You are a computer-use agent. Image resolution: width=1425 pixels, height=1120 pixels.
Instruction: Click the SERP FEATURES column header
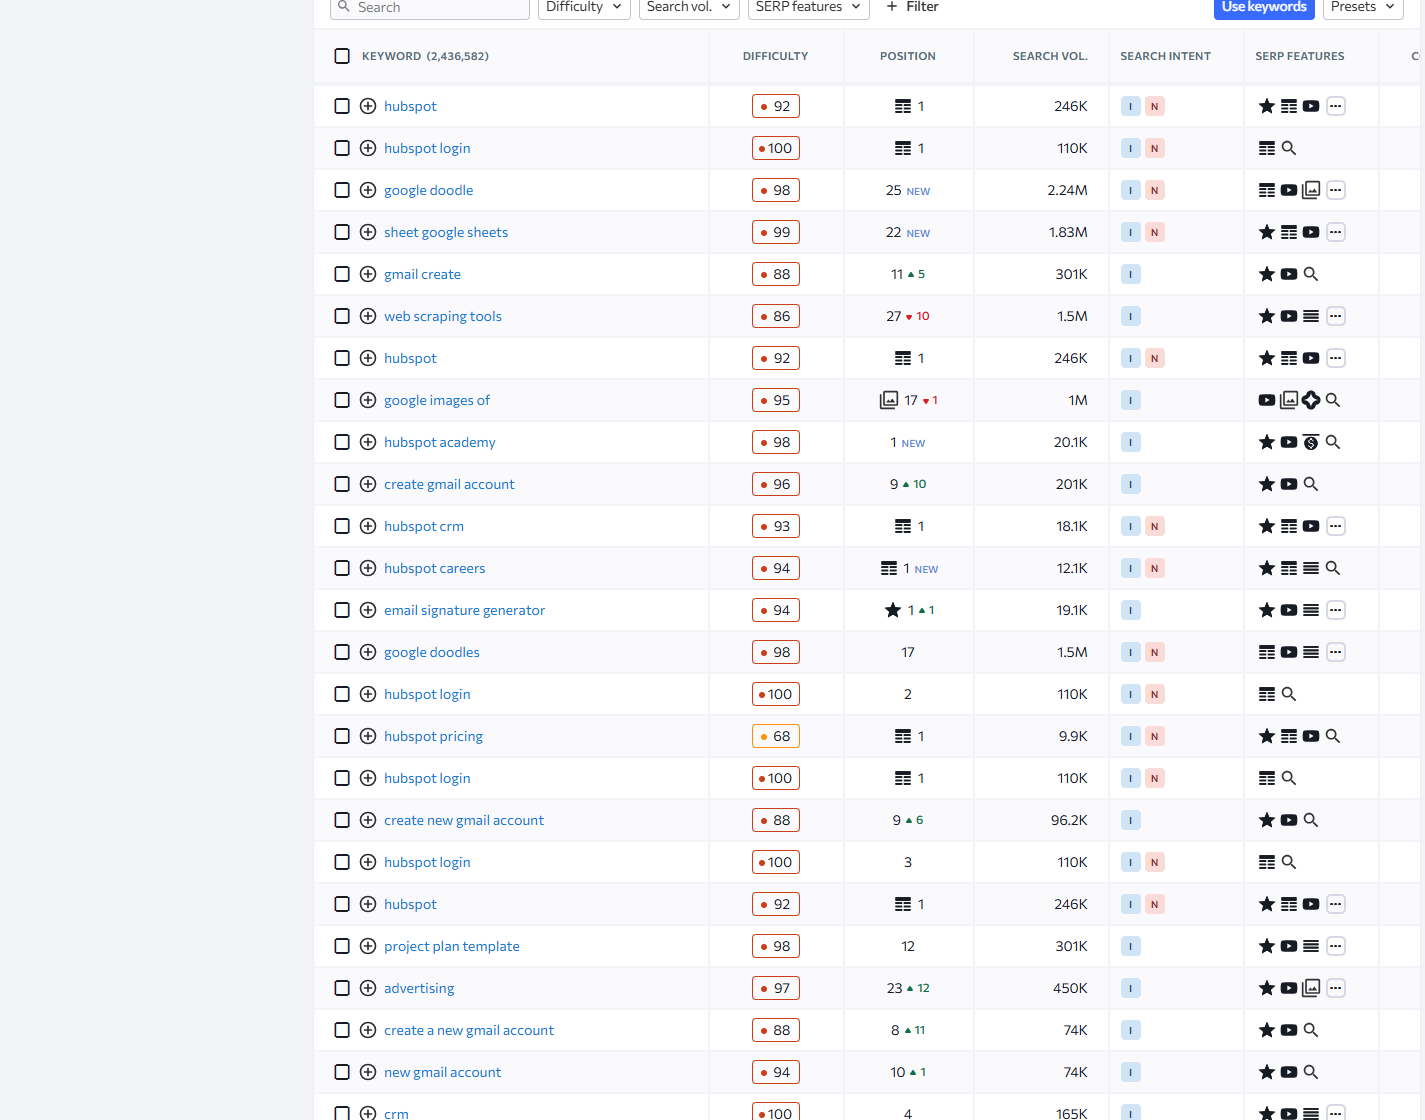click(1300, 56)
